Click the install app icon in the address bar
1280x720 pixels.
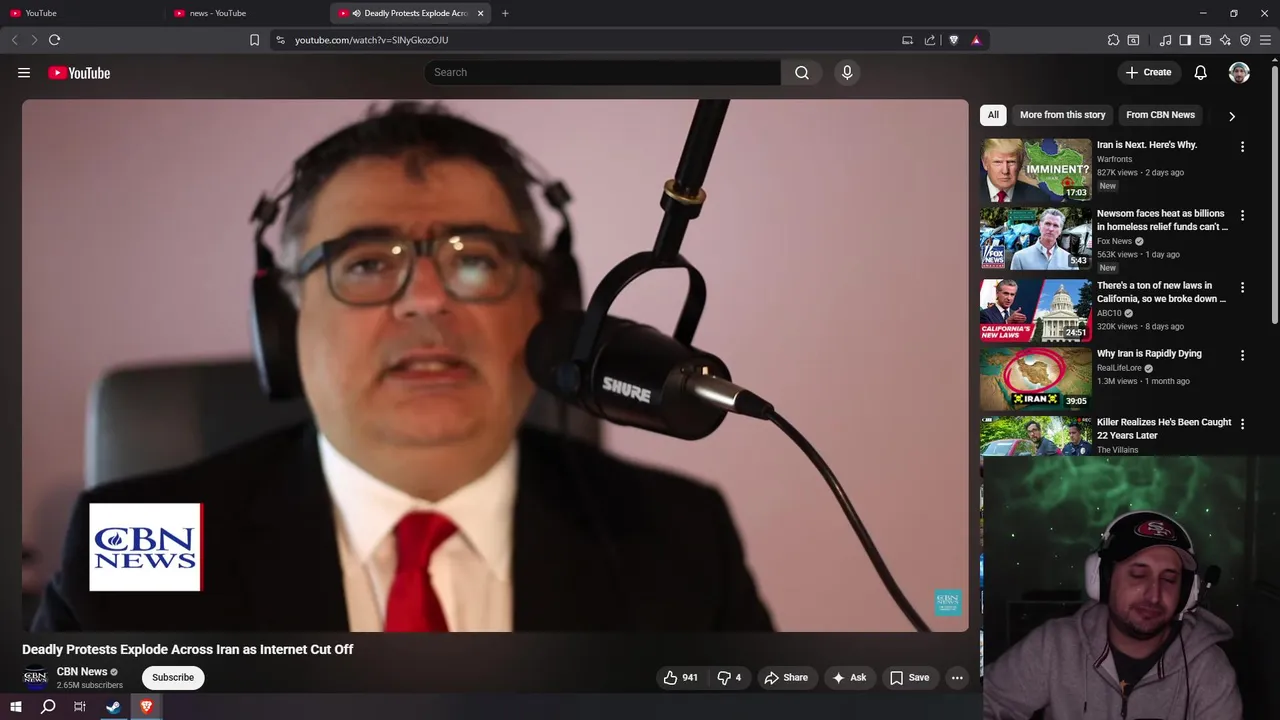(907, 40)
